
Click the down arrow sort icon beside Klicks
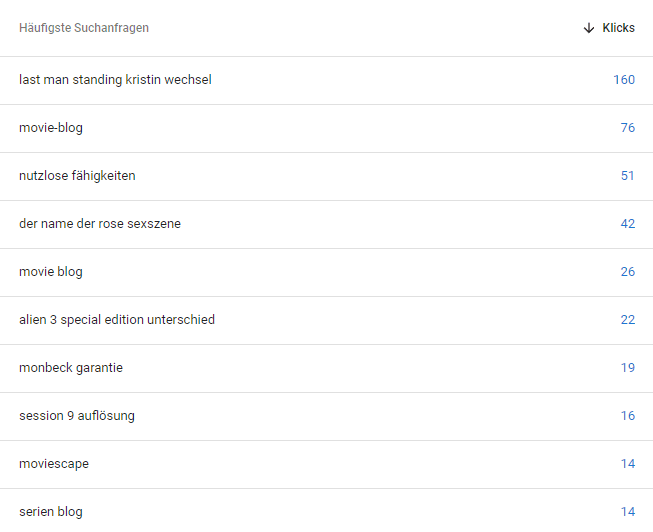[x=589, y=28]
